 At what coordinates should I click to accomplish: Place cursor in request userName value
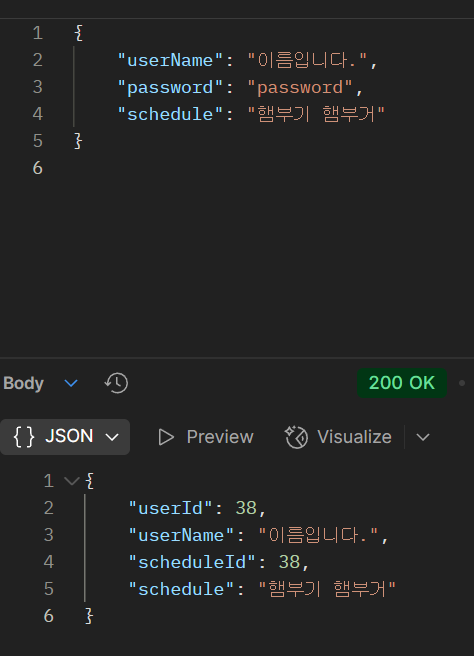coord(307,60)
